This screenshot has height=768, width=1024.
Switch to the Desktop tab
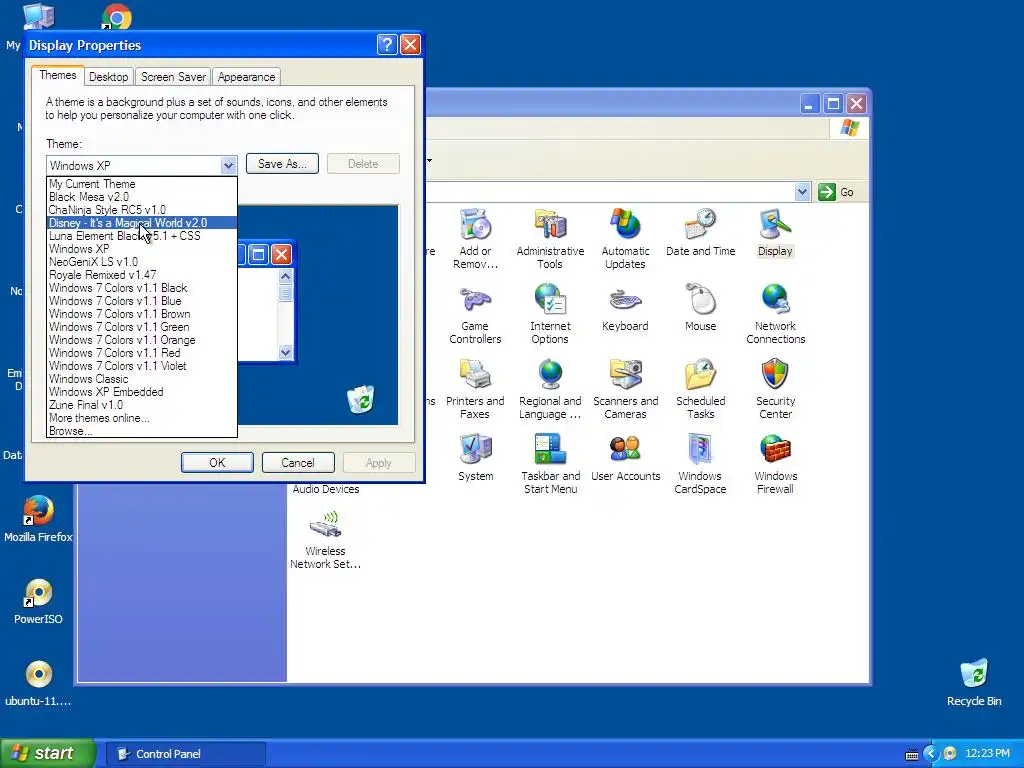(x=108, y=77)
